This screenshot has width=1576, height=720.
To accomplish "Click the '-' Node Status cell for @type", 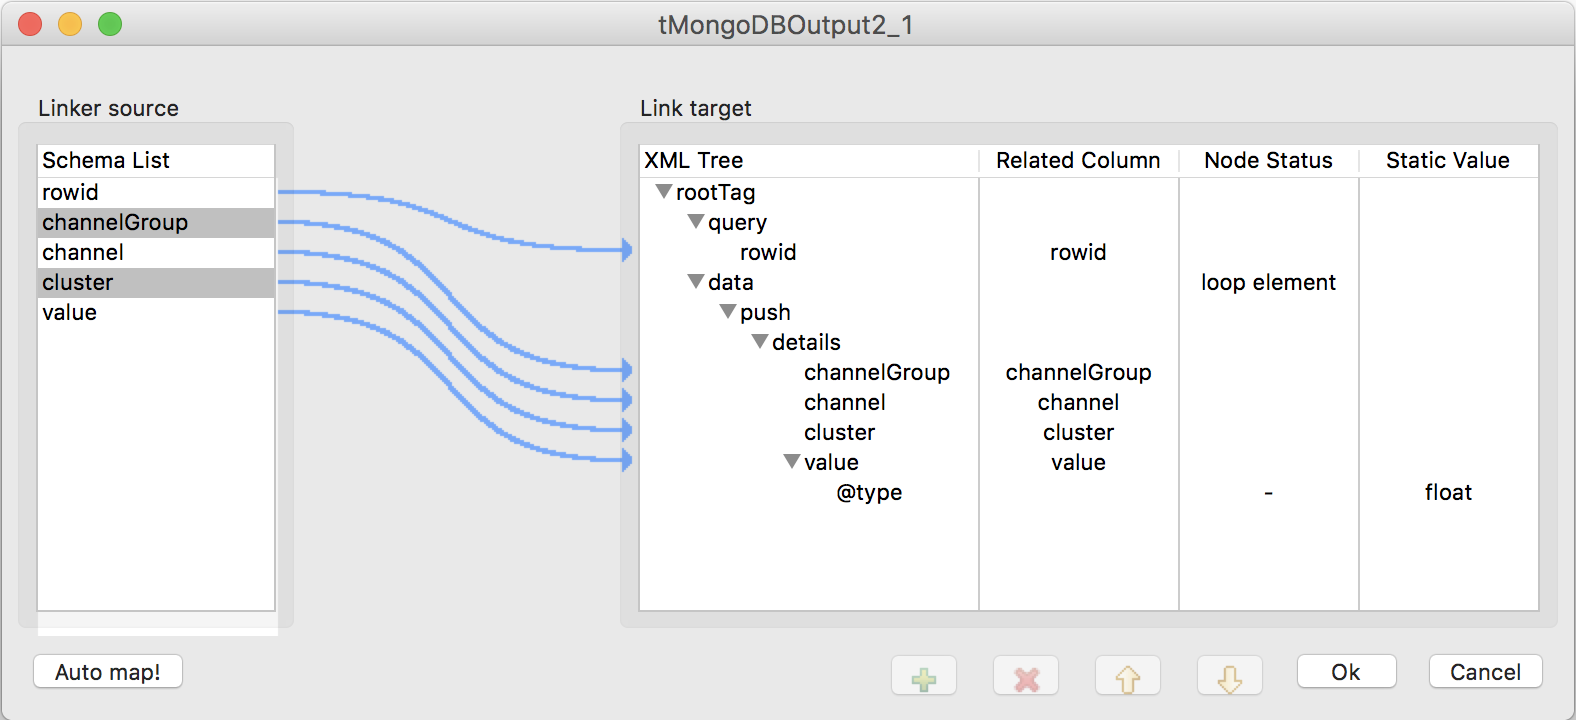I will pyautogui.click(x=1268, y=492).
